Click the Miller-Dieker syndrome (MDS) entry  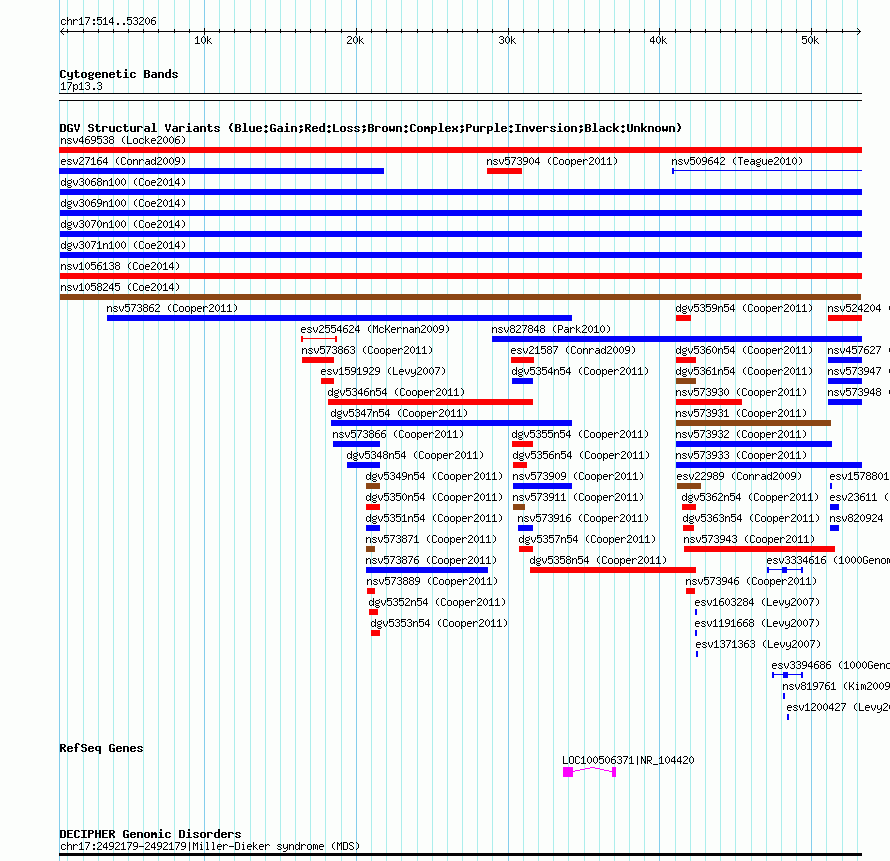pyautogui.click(x=210, y=846)
